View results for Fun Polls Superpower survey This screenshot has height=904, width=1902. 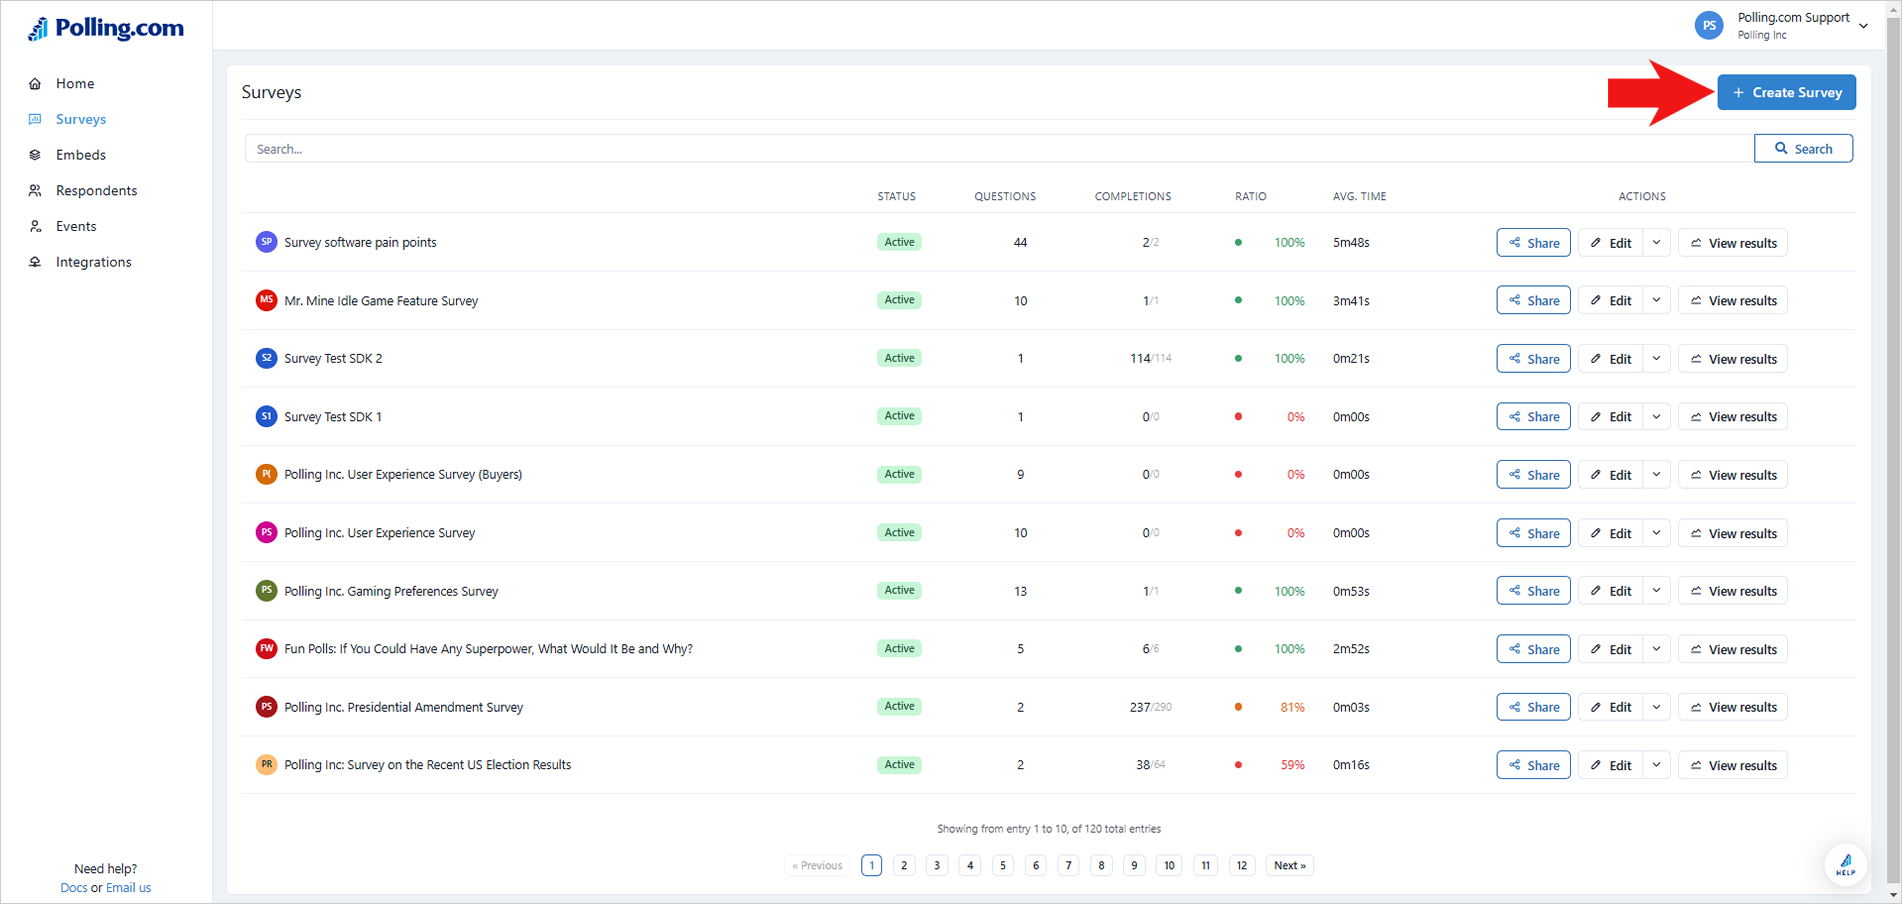click(x=1733, y=649)
